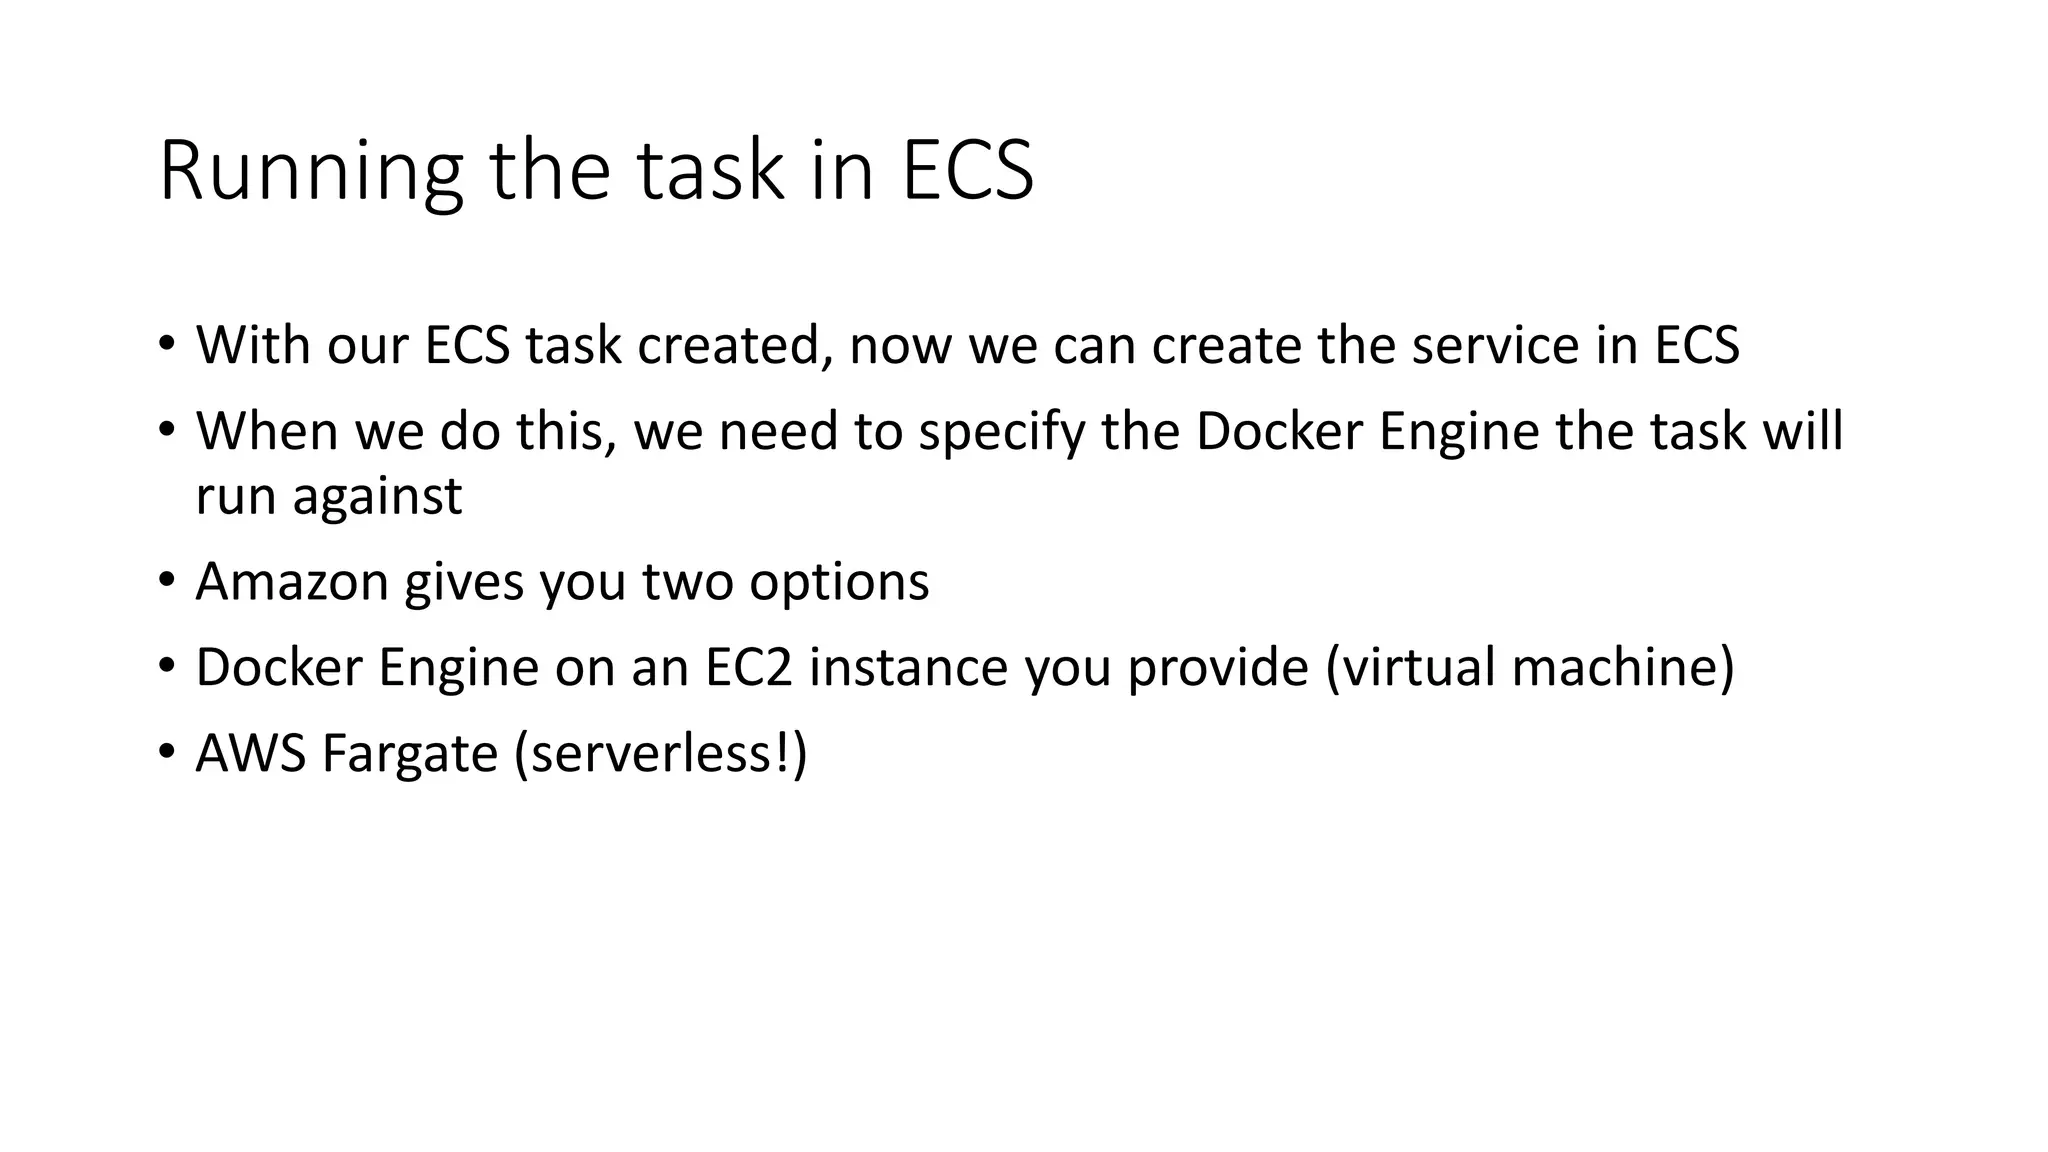Viewport: 2048px width, 1152px height.
Task: Click the words 'create the service in ECS'
Action: [x=1445, y=344]
